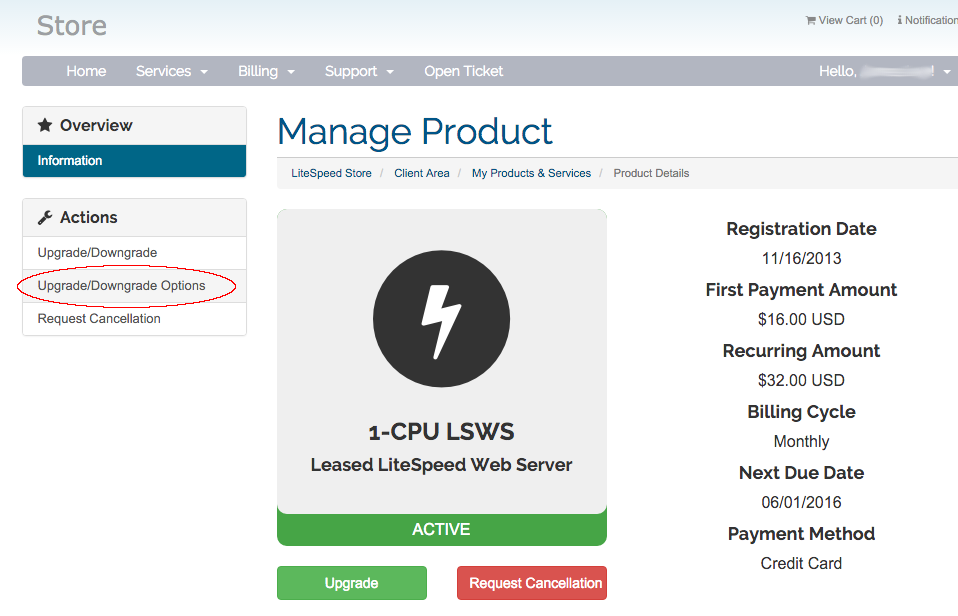
Task: Select Open Ticket in navigation bar
Action: 464,72
